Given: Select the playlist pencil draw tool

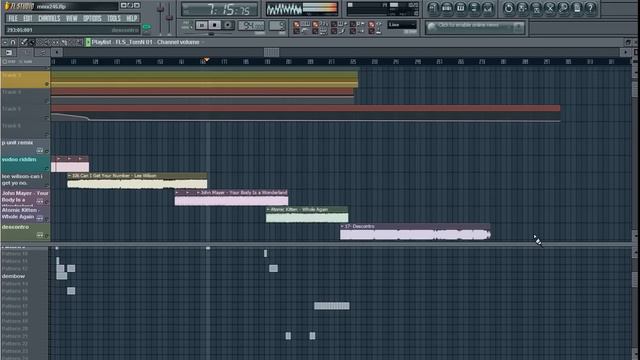Looking at the screenshot, I should pyautogui.click(x=24, y=42).
